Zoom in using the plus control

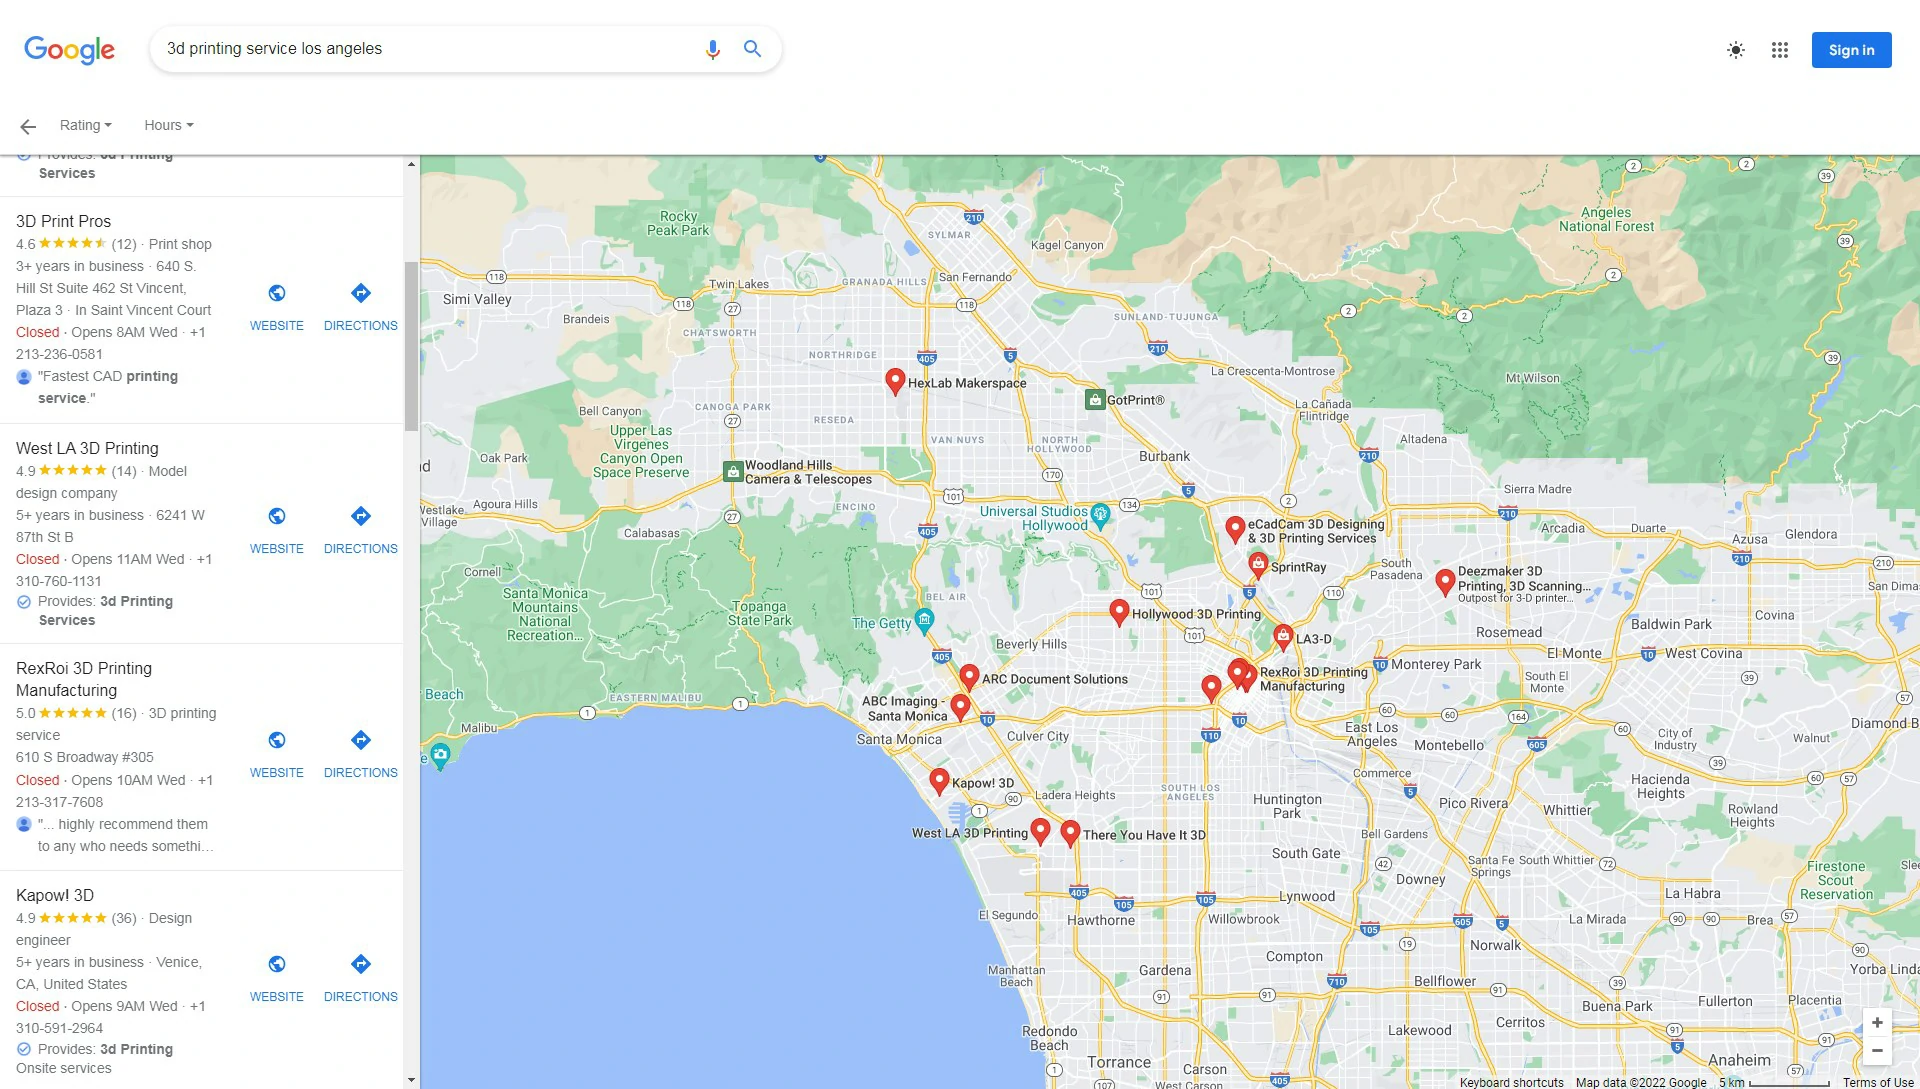1878,1022
